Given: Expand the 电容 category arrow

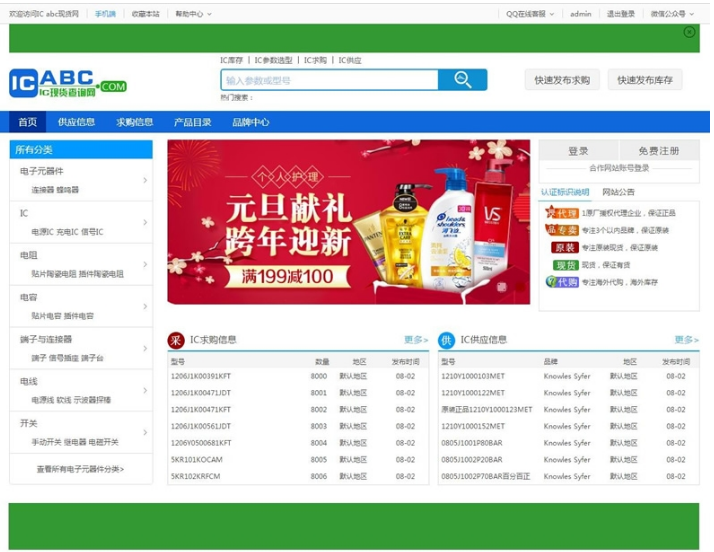Looking at the screenshot, I should pos(145,306).
